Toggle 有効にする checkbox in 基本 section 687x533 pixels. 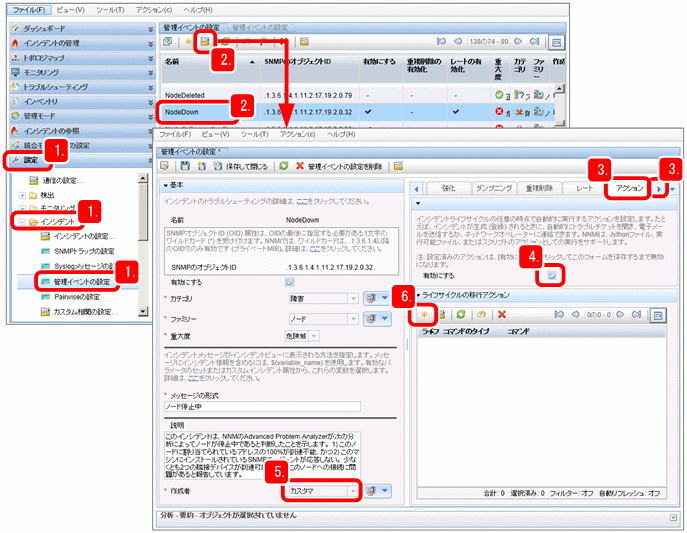290,282
